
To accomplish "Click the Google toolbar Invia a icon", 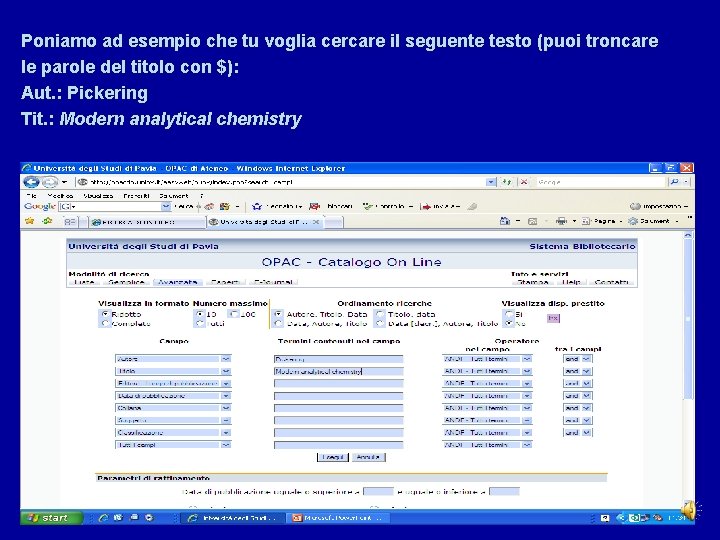I will pyautogui.click(x=426, y=207).
